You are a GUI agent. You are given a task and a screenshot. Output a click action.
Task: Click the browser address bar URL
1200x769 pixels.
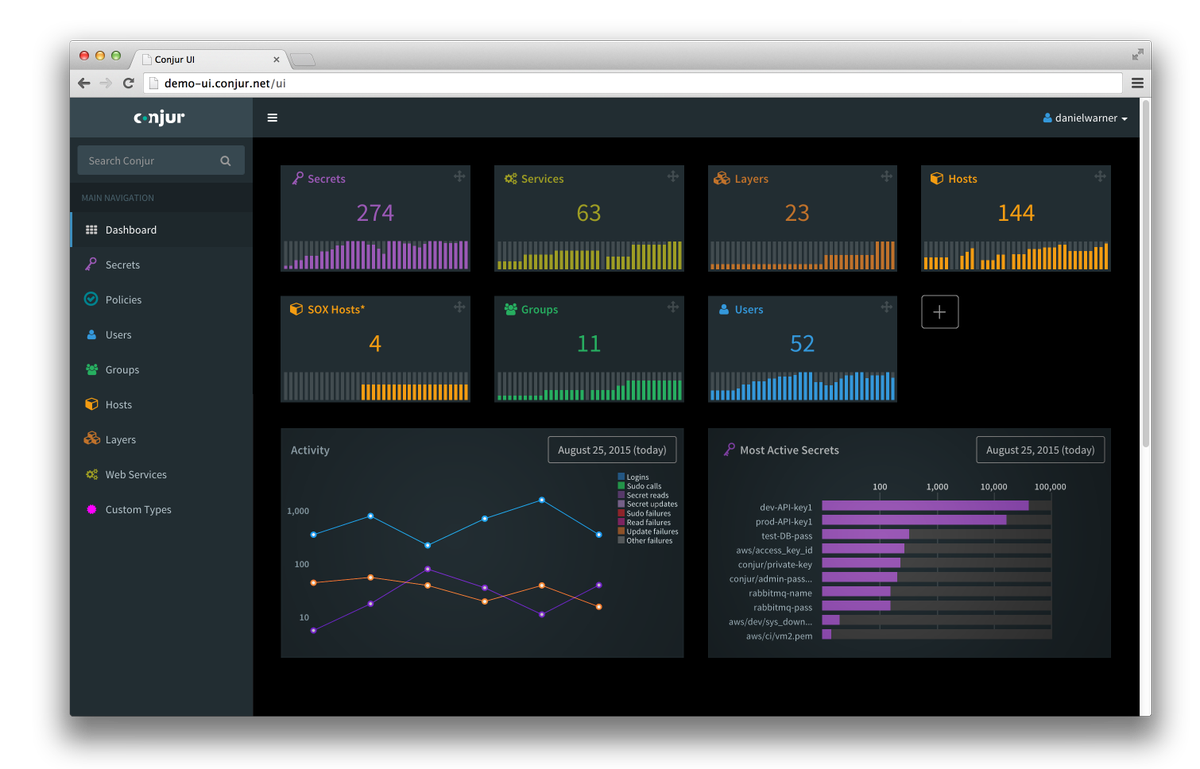point(225,83)
